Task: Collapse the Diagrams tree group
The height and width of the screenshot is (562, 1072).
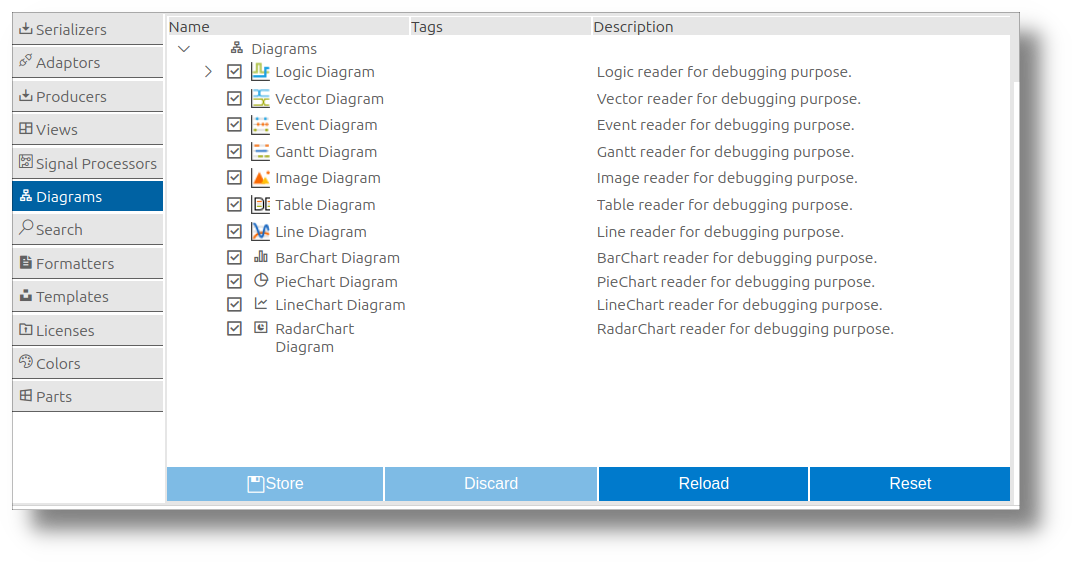Action: [184, 49]
